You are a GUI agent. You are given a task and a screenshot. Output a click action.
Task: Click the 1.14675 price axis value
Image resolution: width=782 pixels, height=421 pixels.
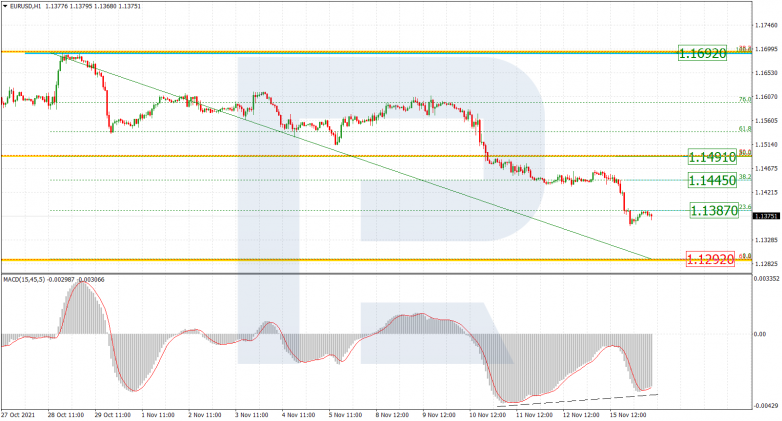click(766, 169)
